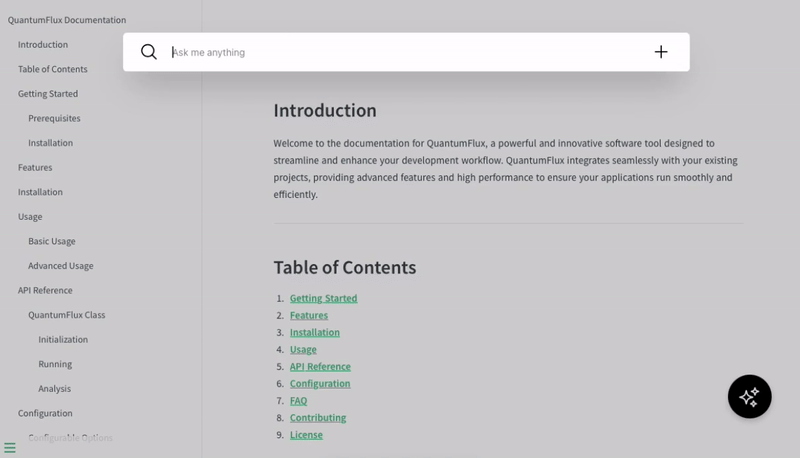Open Basic Usage in the sidebar

[x=51, y=241]
